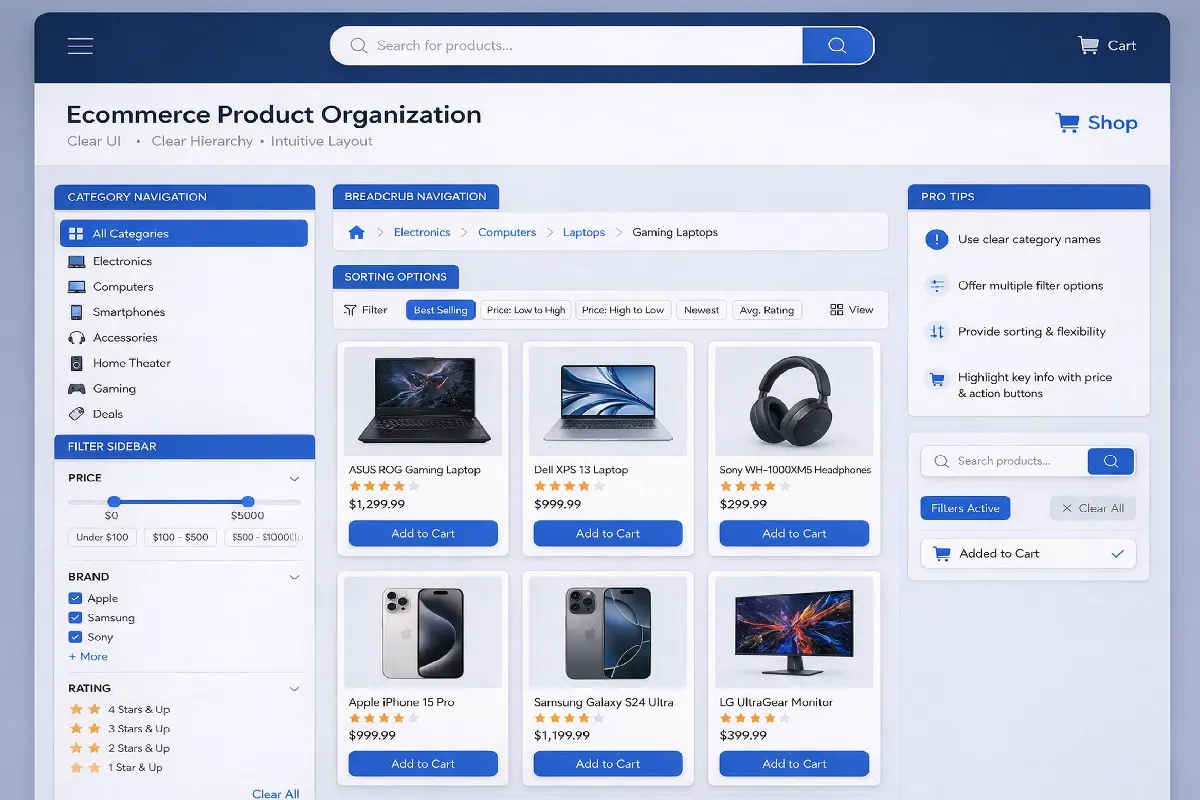Open LG UltraGear Monitor thumbnail
The image size is (1200, 800).
pyautogui.click(x=794, y=632)
